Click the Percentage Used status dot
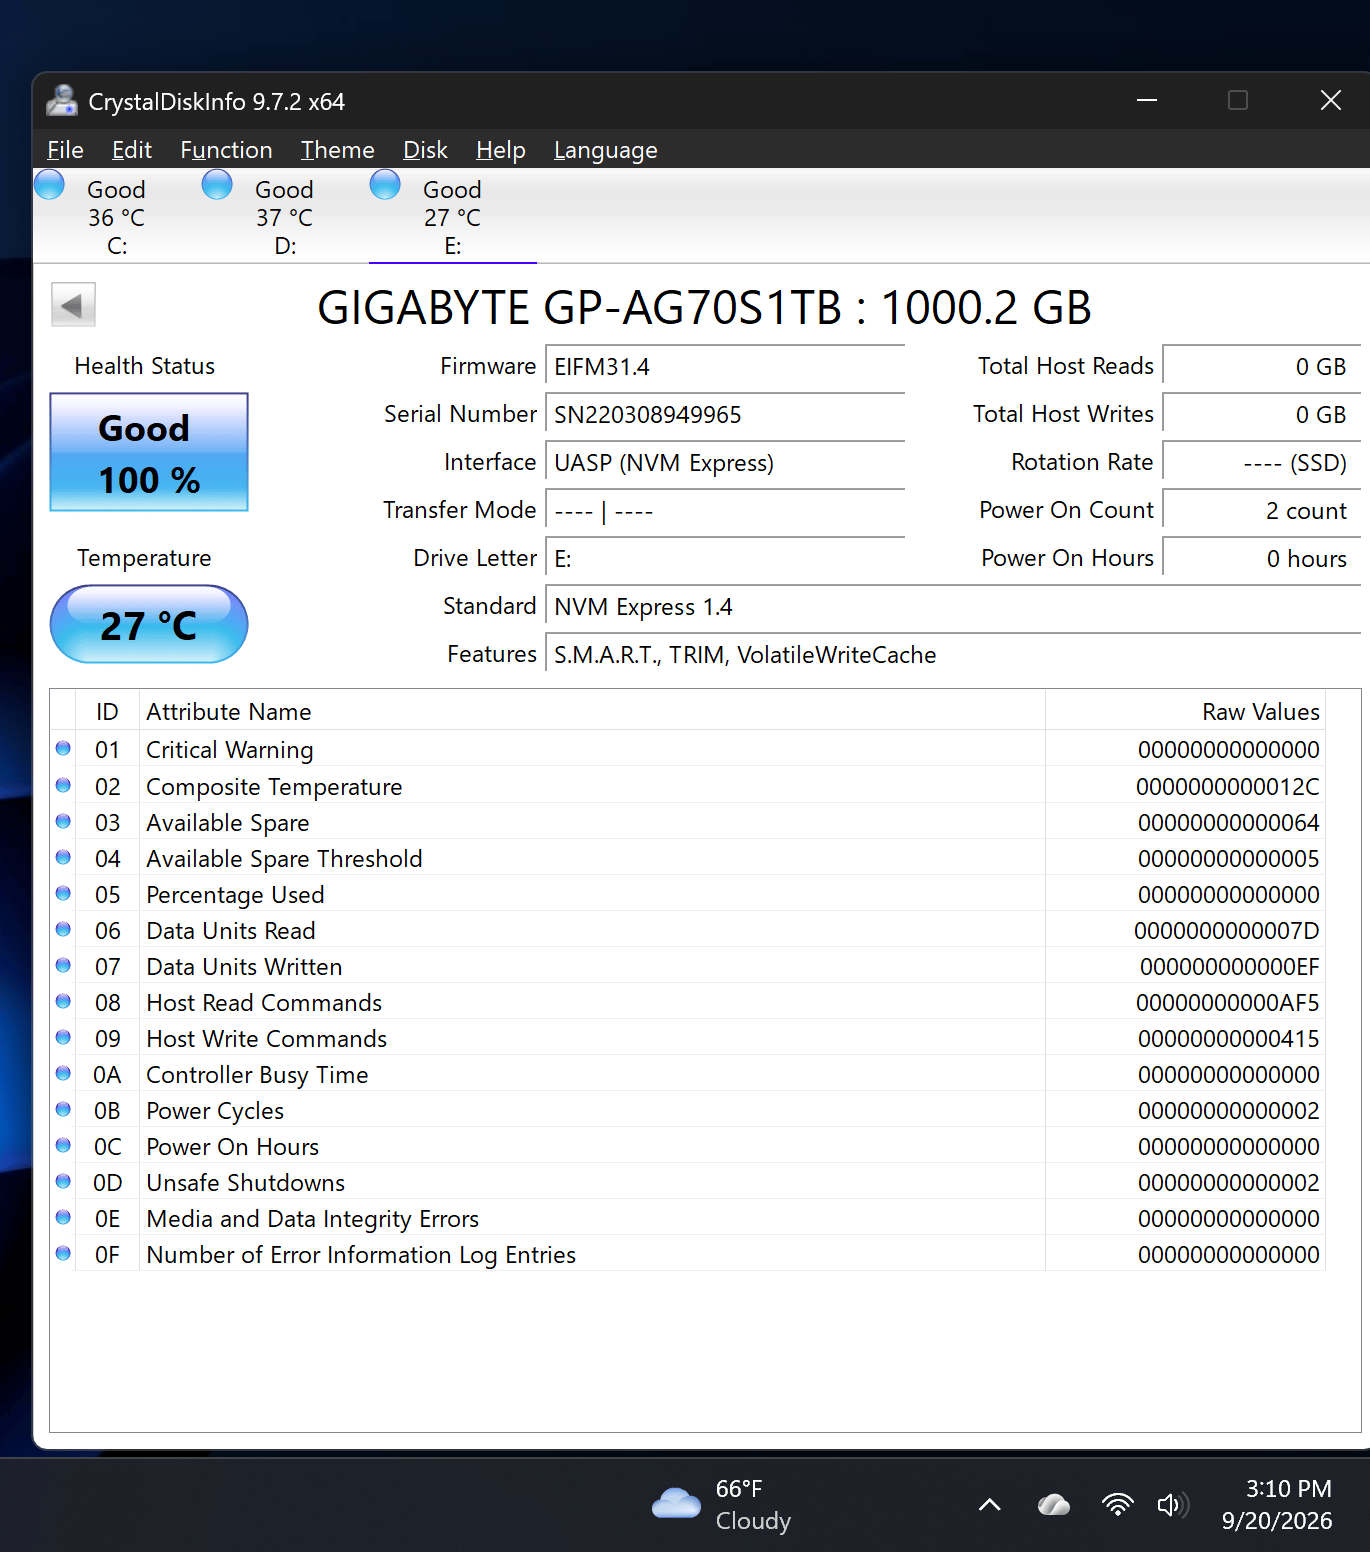This screenshot has height=1552, width=1370. (63, 893)
